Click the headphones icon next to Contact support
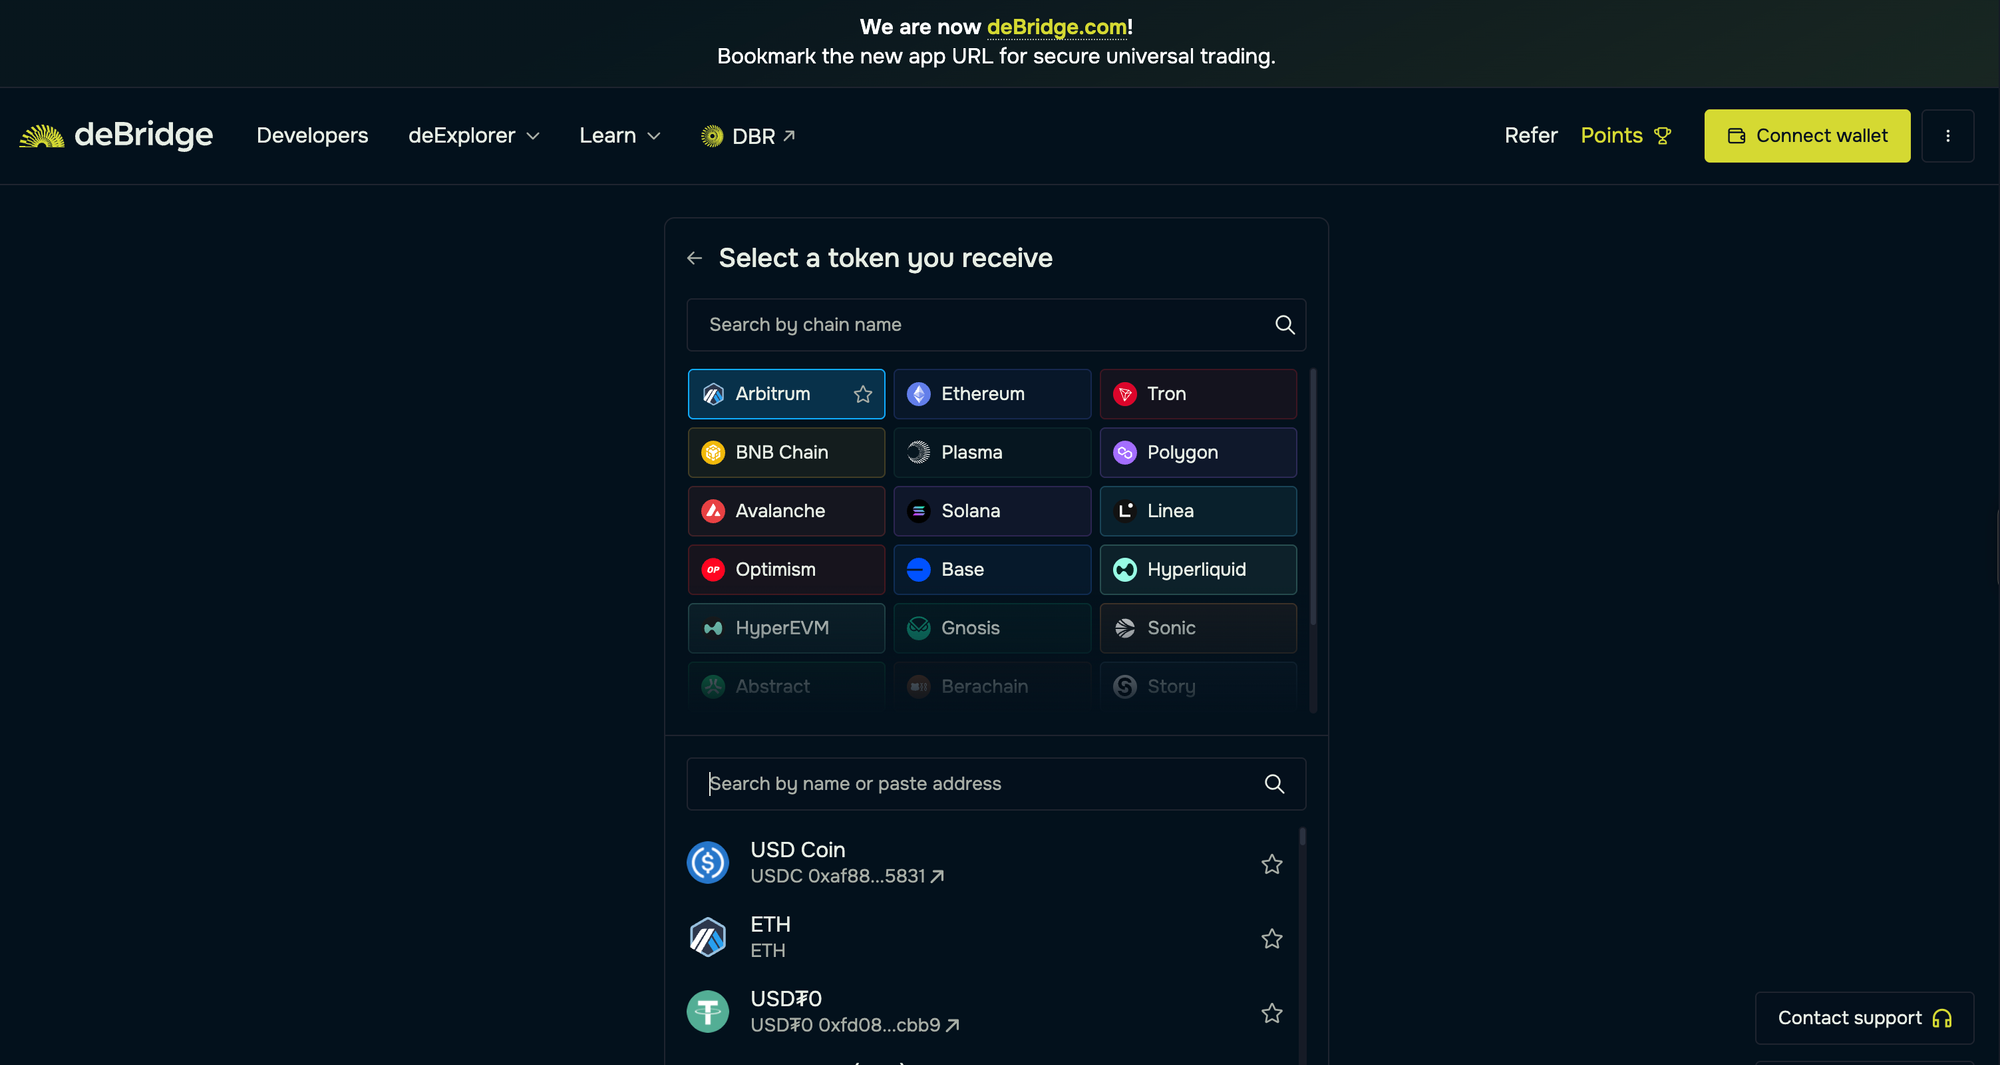The image size is (2000, 1065). tap(1943, 1018)
